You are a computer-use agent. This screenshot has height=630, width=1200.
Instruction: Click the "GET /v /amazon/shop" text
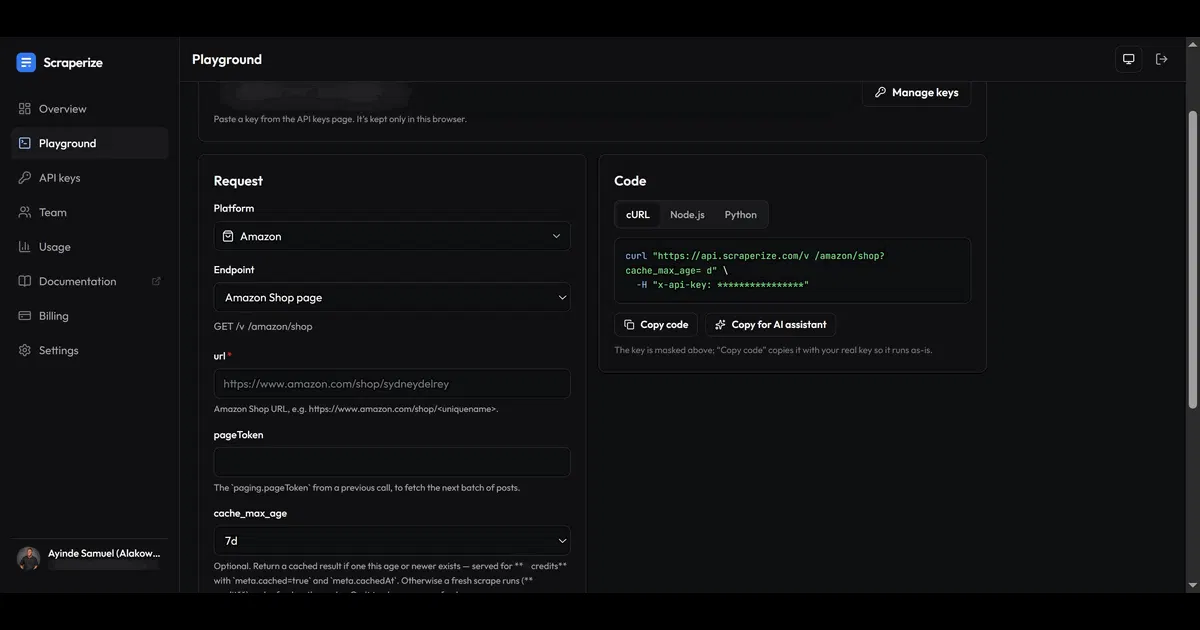point(263,327)
